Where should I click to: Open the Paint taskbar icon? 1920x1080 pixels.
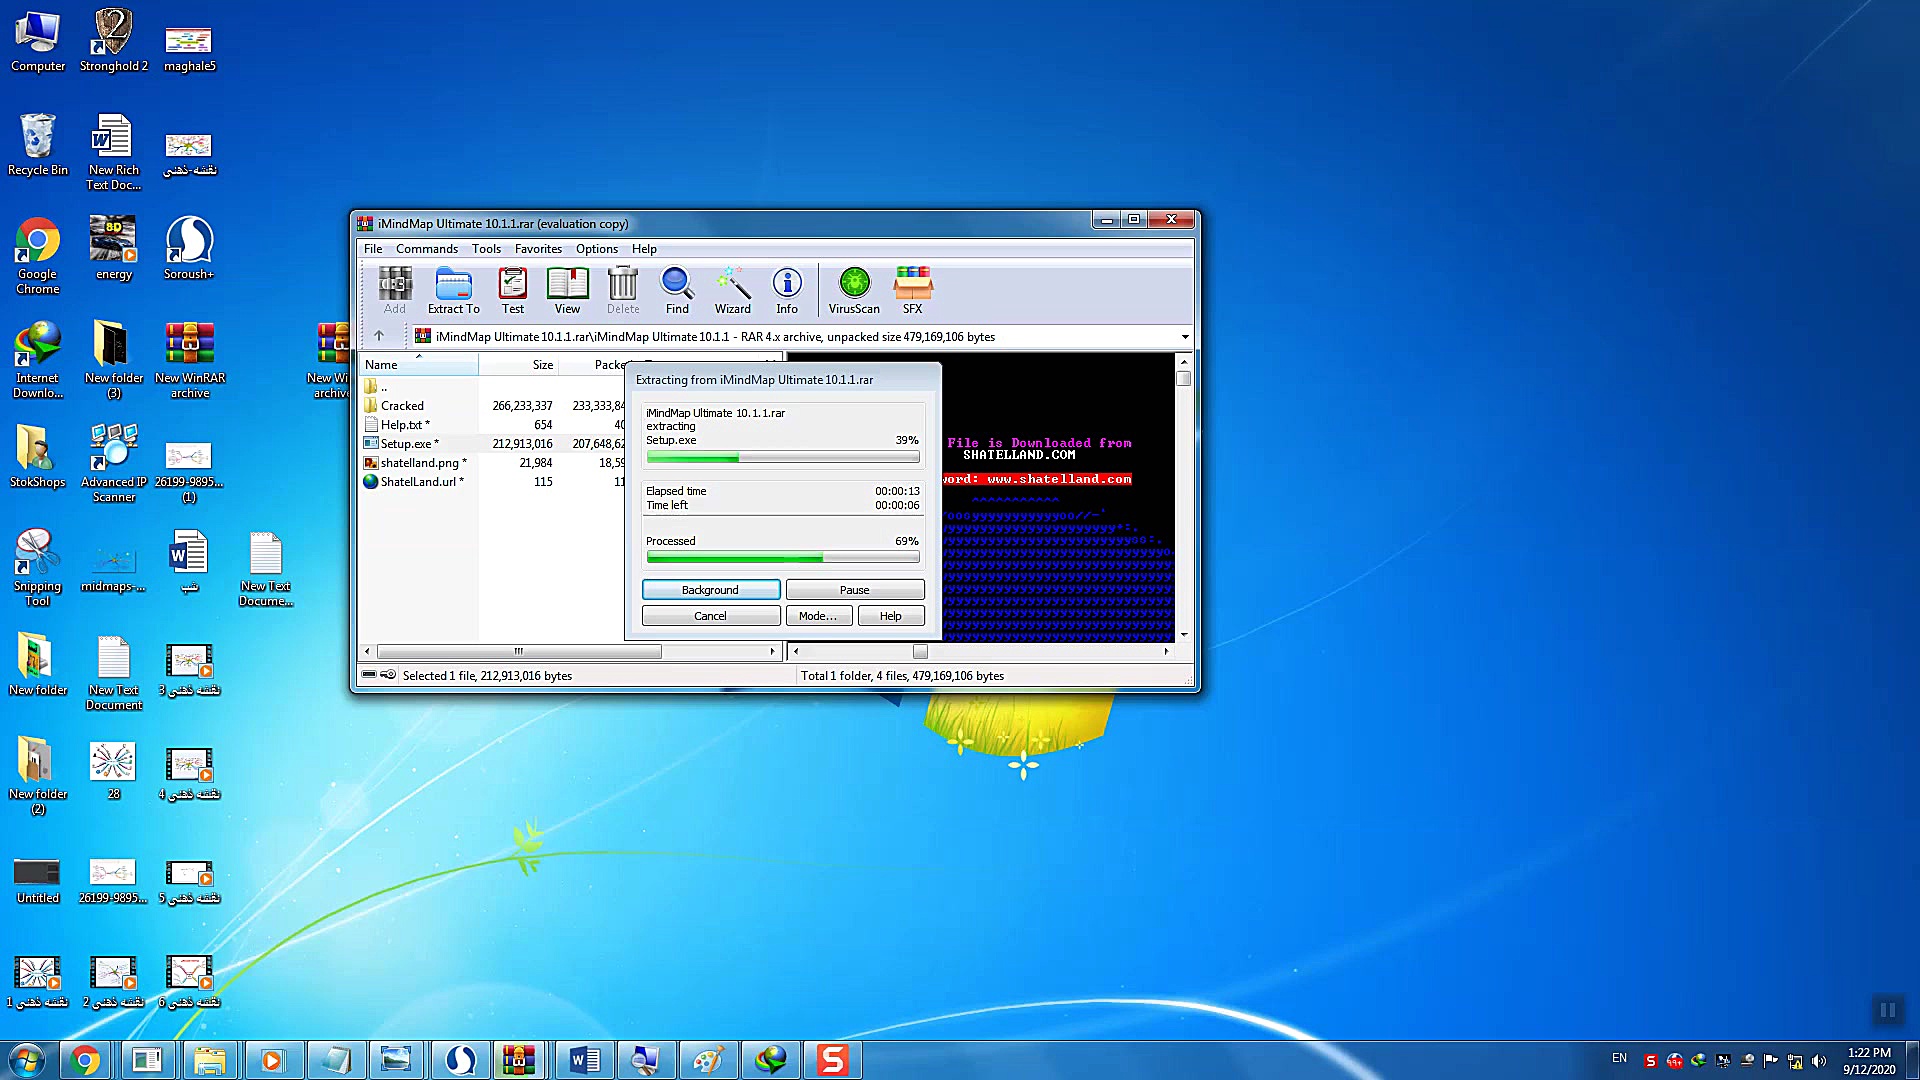(x=708, y=1060)
